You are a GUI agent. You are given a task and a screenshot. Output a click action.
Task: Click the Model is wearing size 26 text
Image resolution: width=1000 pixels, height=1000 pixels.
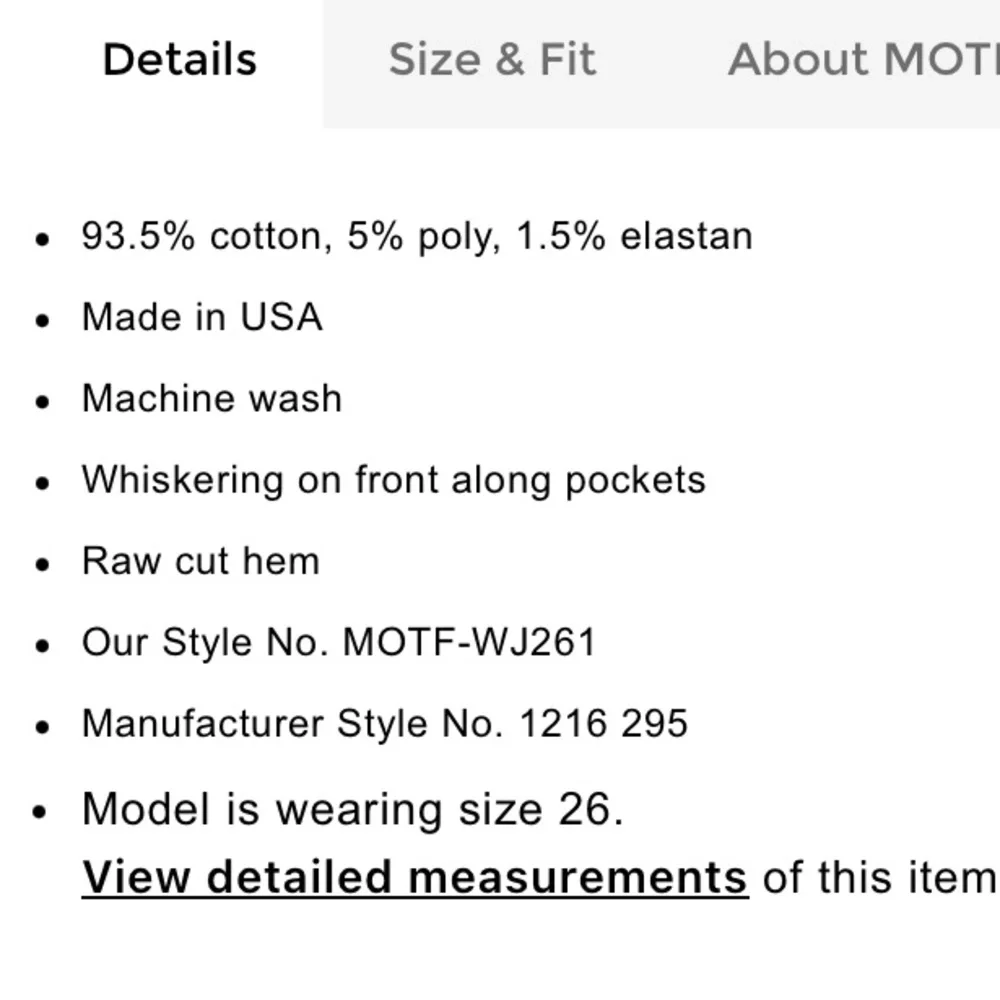(x=354, y=808)
